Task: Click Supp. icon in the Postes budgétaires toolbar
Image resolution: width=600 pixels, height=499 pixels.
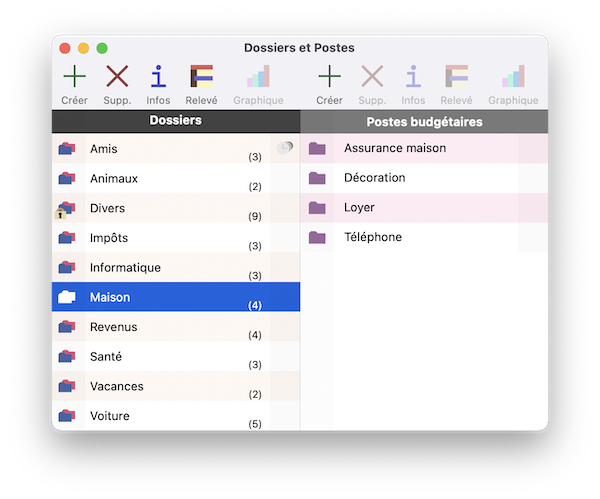Action: click(372, 76)
